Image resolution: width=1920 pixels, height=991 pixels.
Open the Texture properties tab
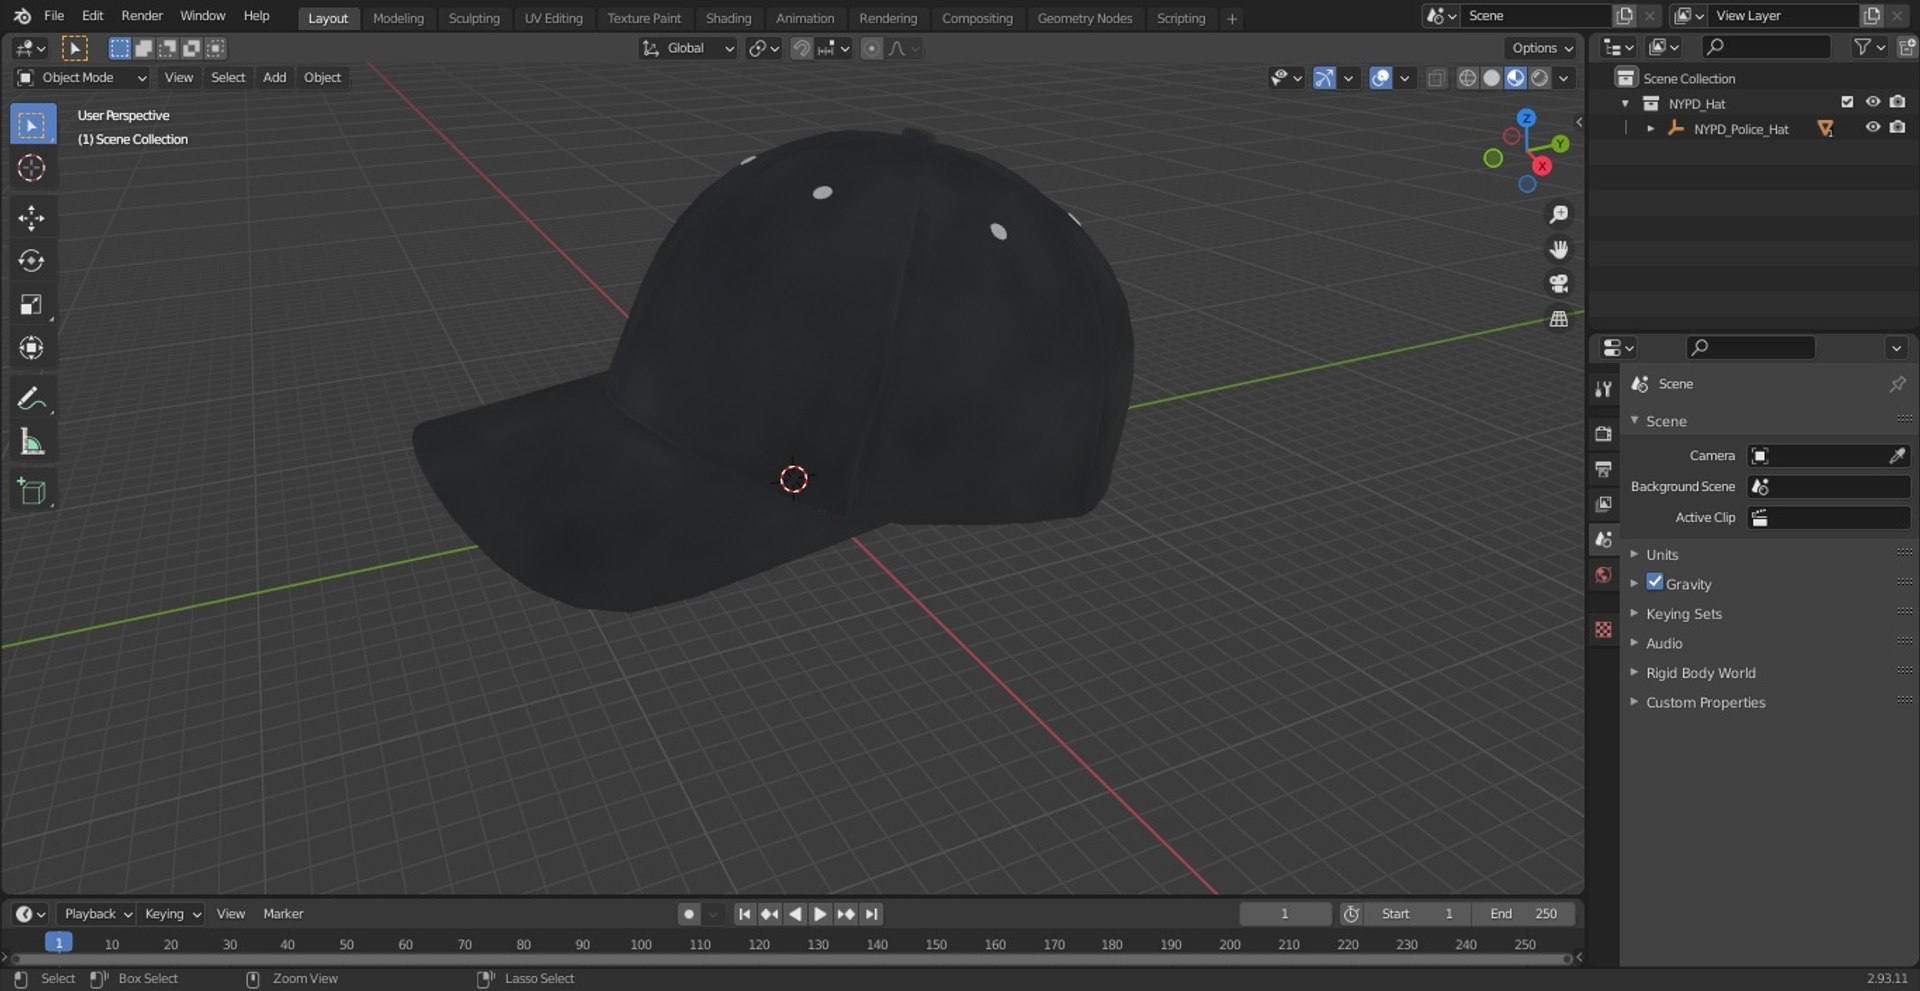[x=1603, y=629]
